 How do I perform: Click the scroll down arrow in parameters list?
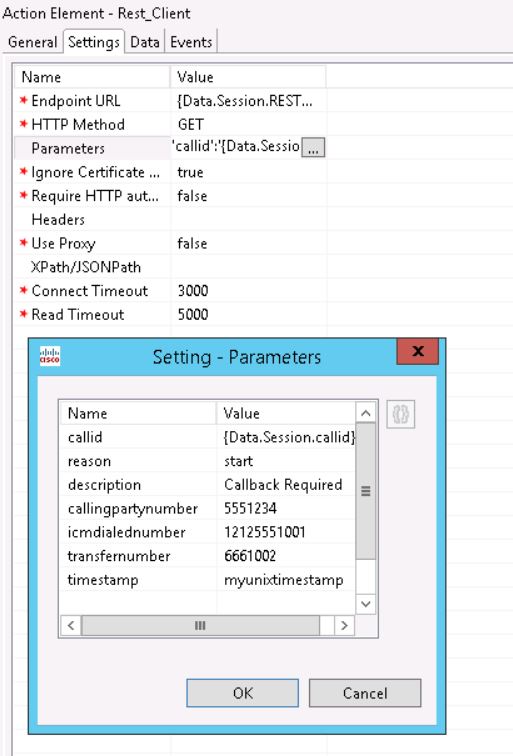(x=365, y=604)
